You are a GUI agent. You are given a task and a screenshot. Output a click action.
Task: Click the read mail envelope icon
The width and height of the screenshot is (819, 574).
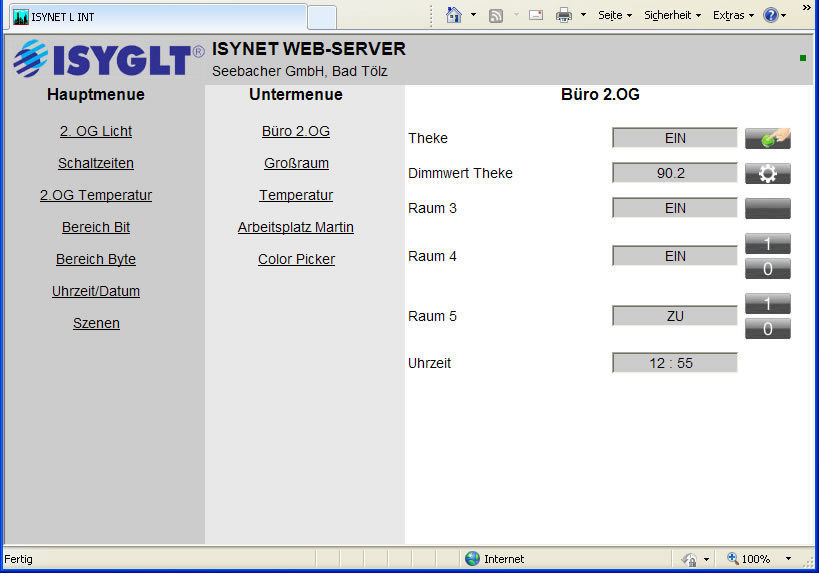pos(536,15)
